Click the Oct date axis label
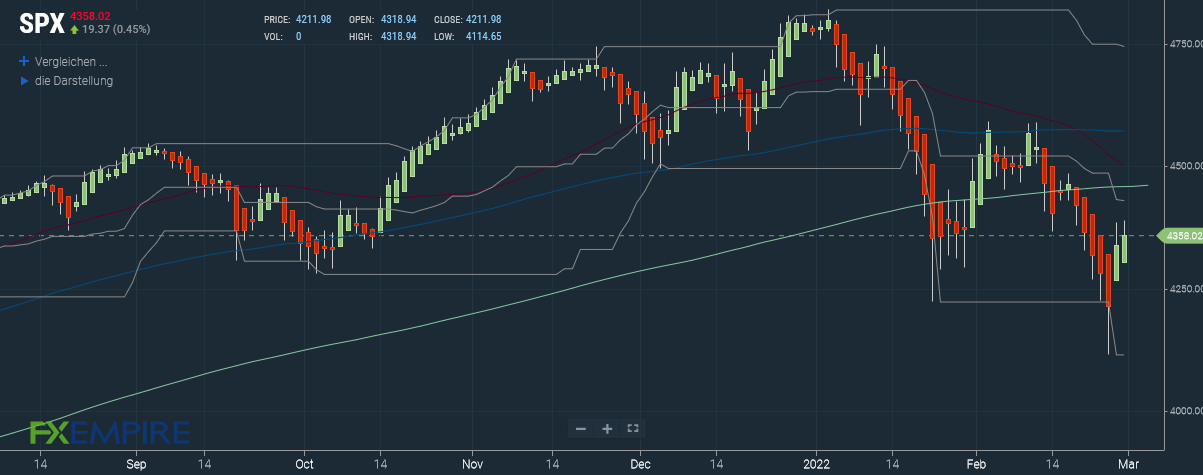Image resolution: width=1203 pixels, height=475 pixels. coord(305,465)
